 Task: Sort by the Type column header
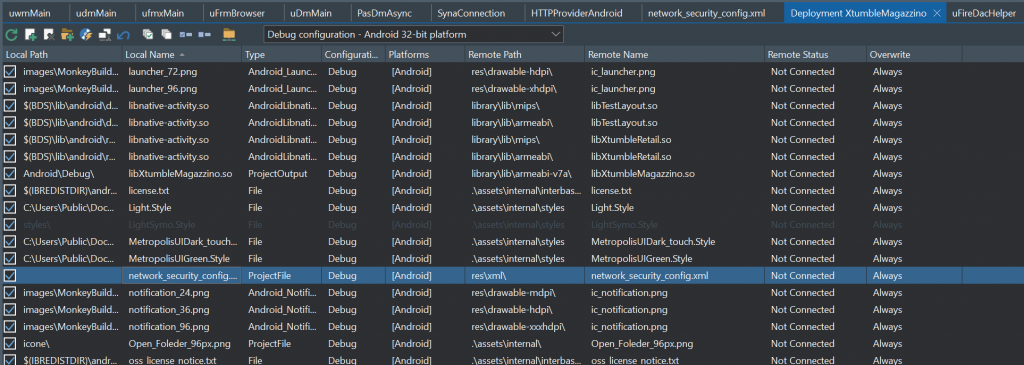click(x=281, y=55)
